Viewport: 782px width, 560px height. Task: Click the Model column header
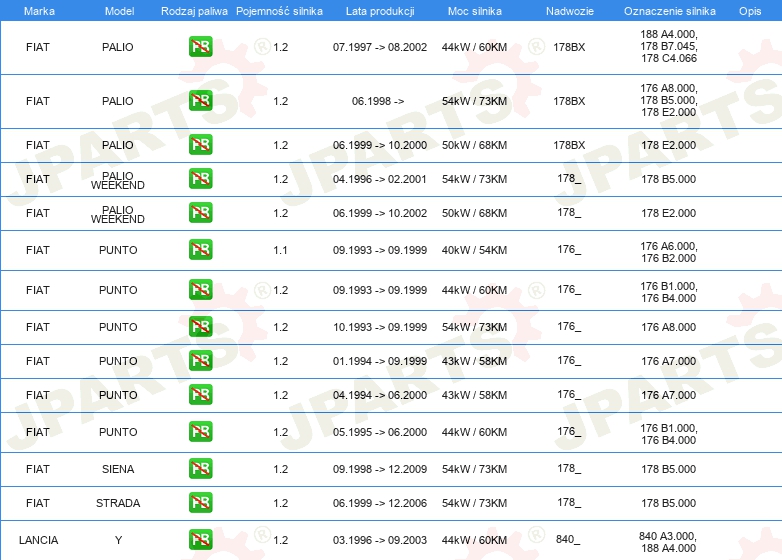coord(119,11)
